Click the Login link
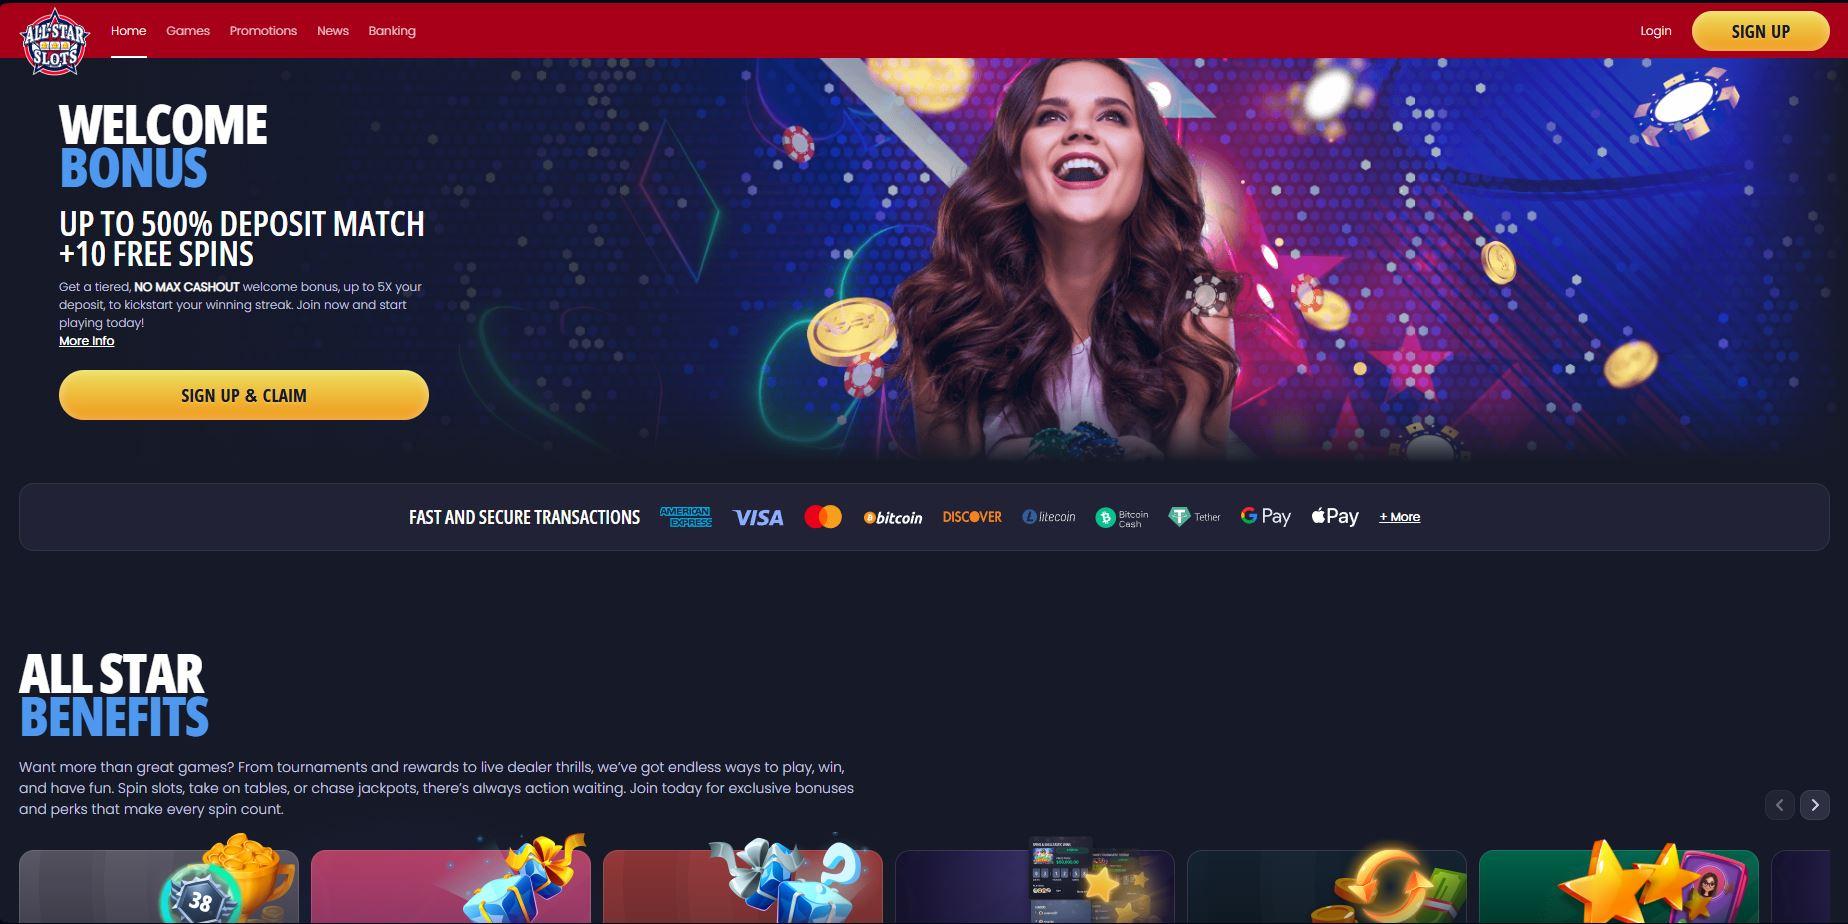Image resolution: width=1848 pixels, height=924 pixels. [1656, 31]
